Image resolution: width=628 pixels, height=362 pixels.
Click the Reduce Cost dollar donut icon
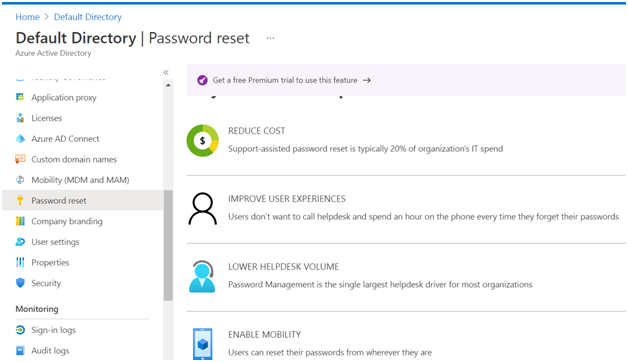coord(203,141)
